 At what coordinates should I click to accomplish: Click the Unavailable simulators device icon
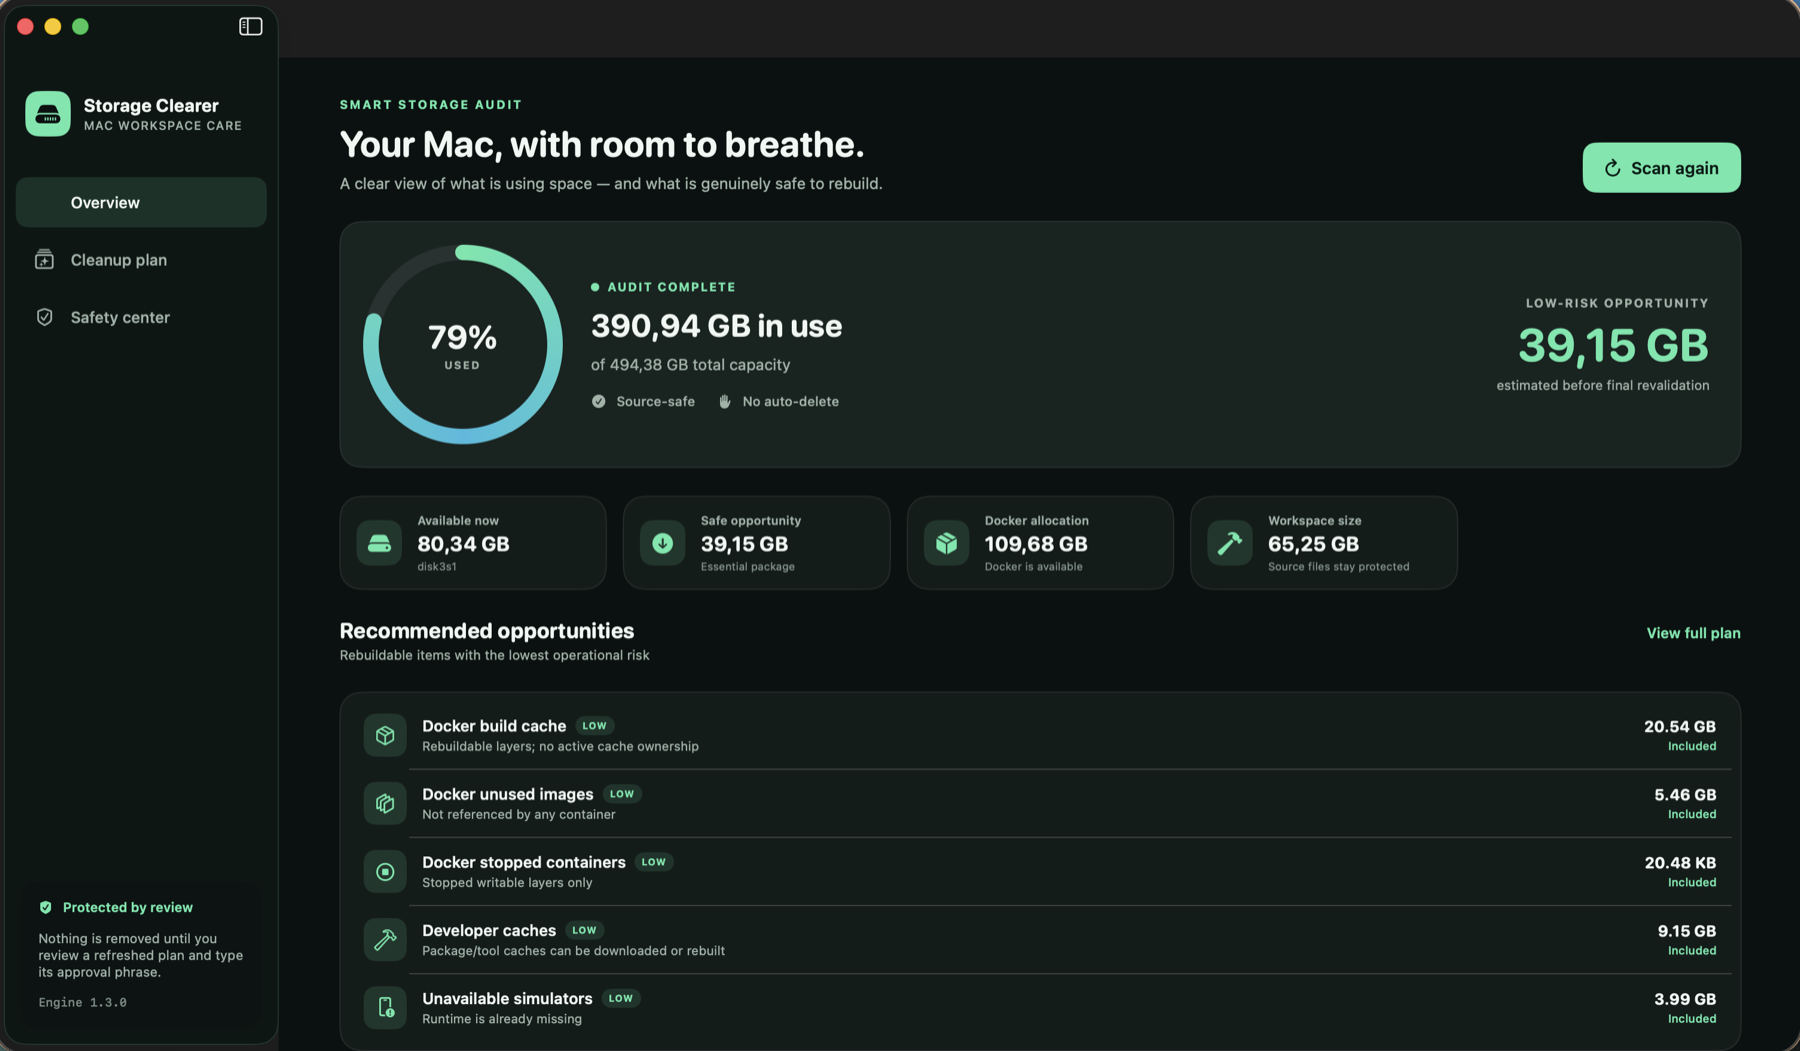(x=385, y=1008)
